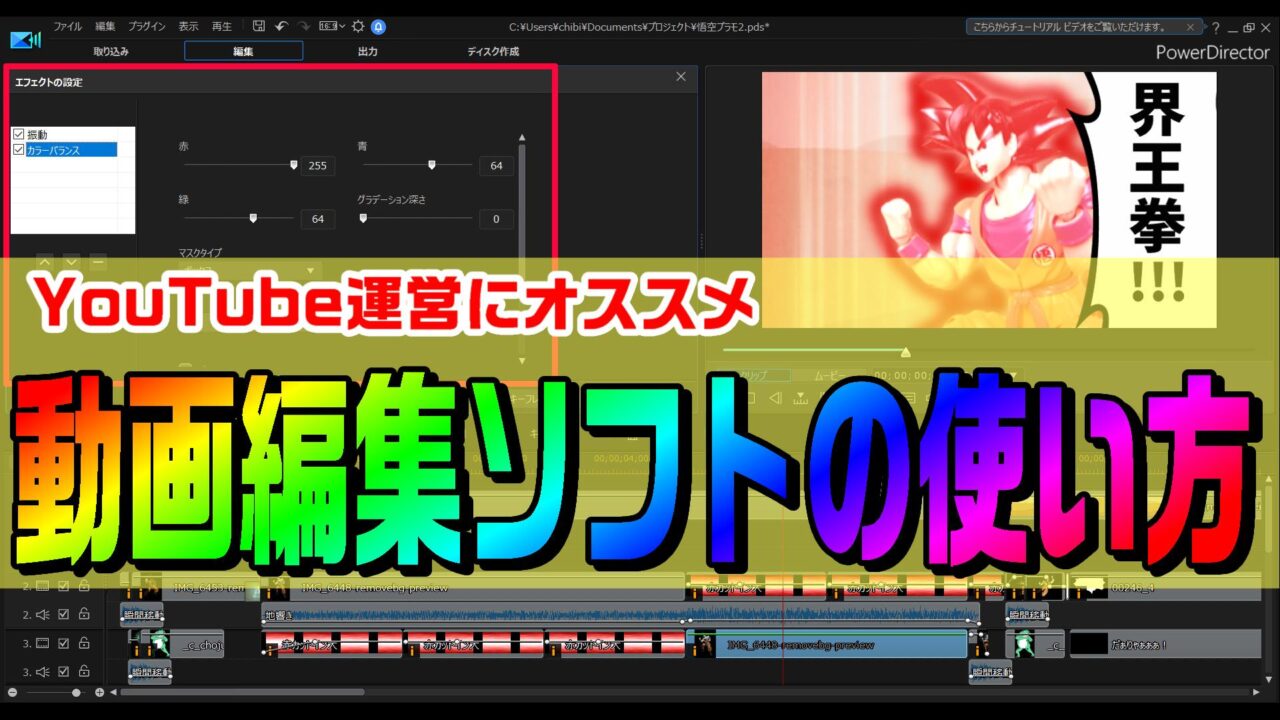
Task: Close the エフェクトの設定 panel
Action: tap(681, 77)
